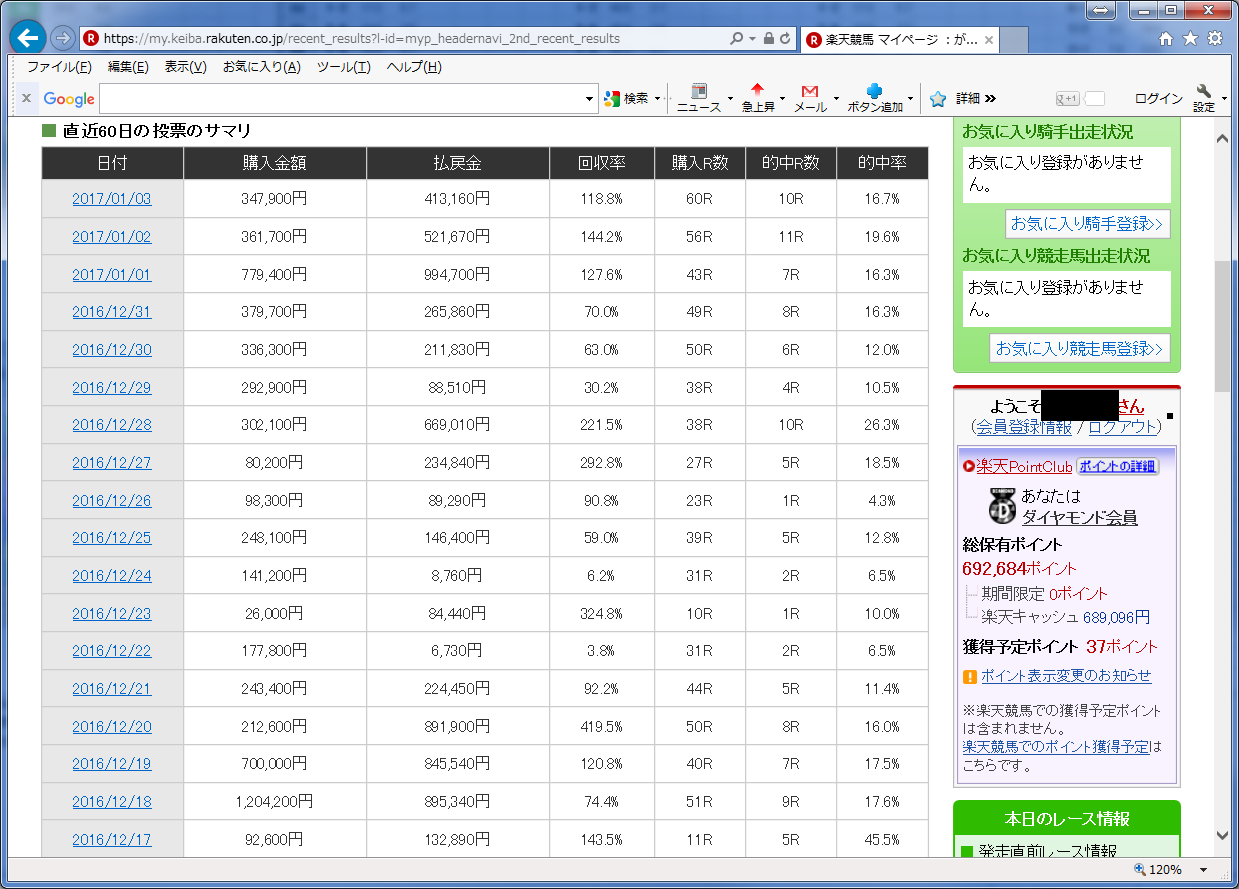
Task: Open 楽天競馬でのポイント獲得予定 link
Action: tap(1056, 747)
